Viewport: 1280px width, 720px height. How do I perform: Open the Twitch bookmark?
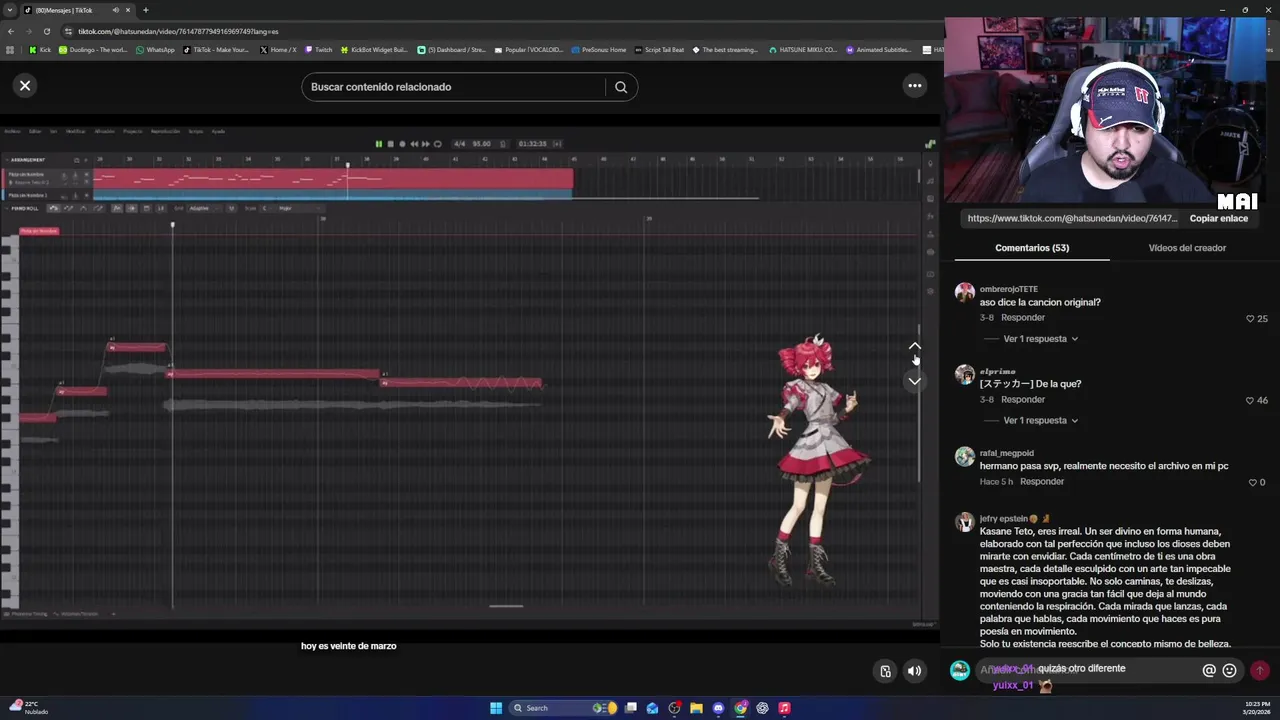[x=318, y=50]
